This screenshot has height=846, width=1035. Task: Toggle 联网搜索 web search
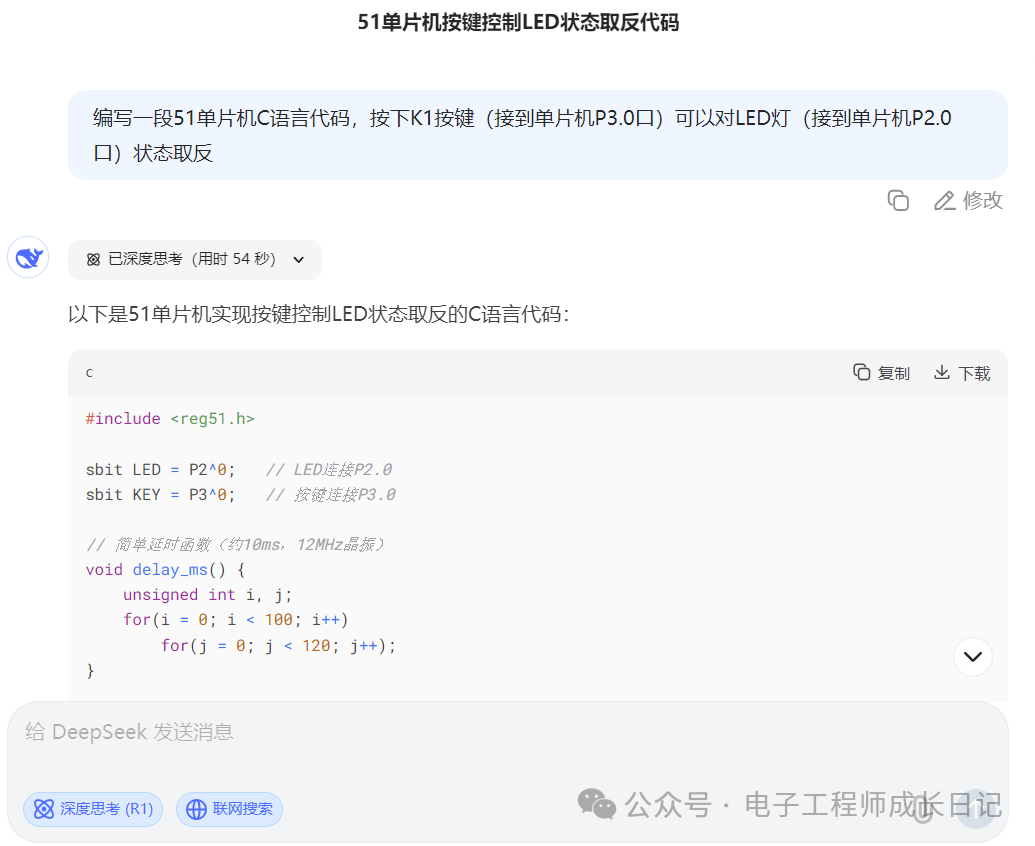click(x=230, y=809)
